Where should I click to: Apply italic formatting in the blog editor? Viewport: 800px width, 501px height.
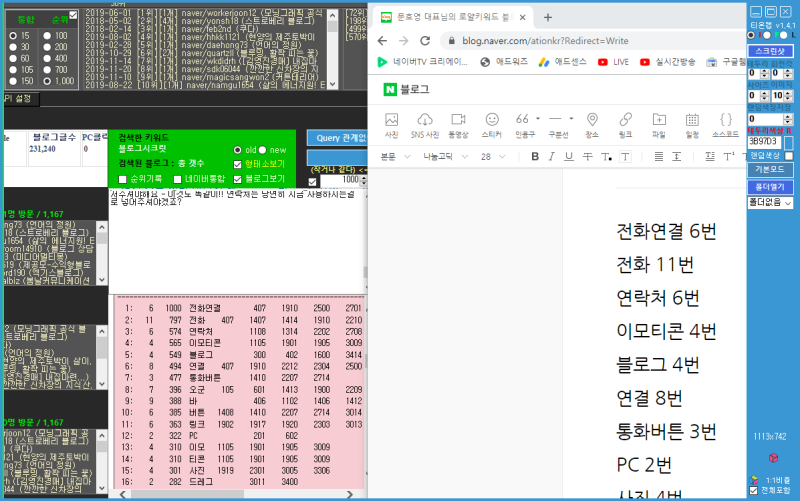pos(552,157)
